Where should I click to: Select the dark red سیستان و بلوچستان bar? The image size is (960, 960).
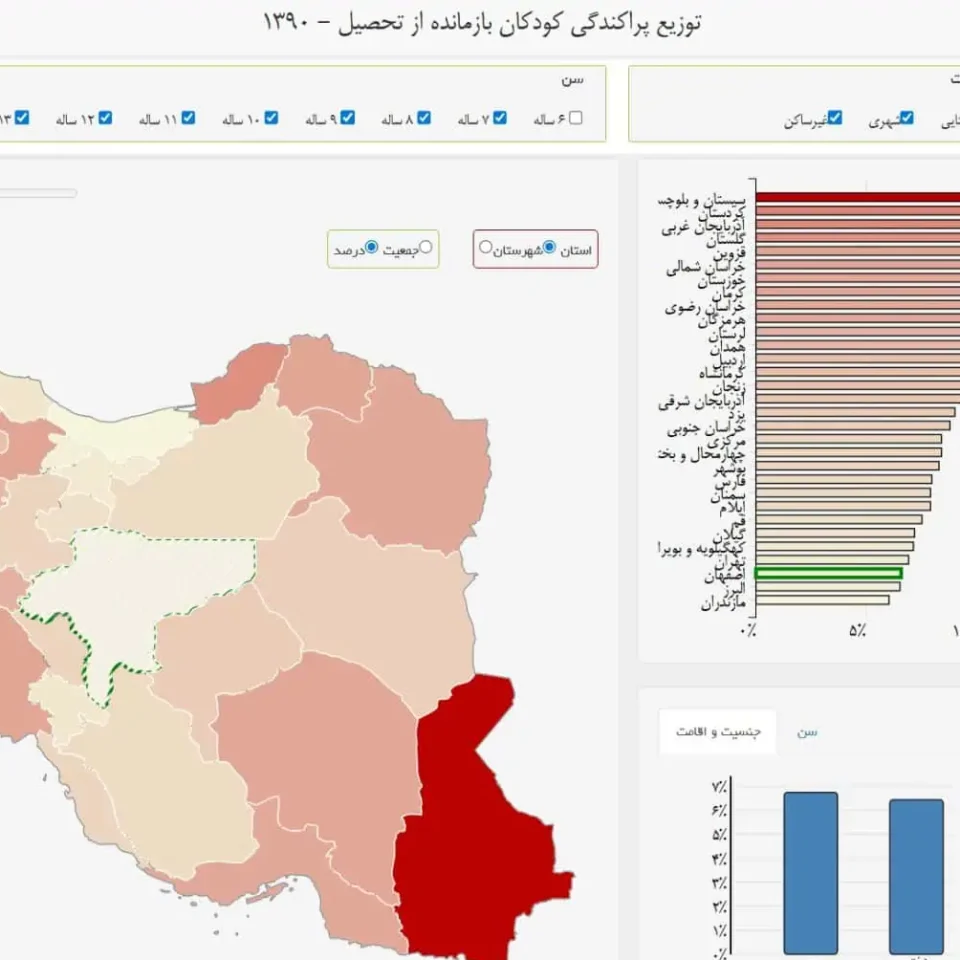point(858,197)
